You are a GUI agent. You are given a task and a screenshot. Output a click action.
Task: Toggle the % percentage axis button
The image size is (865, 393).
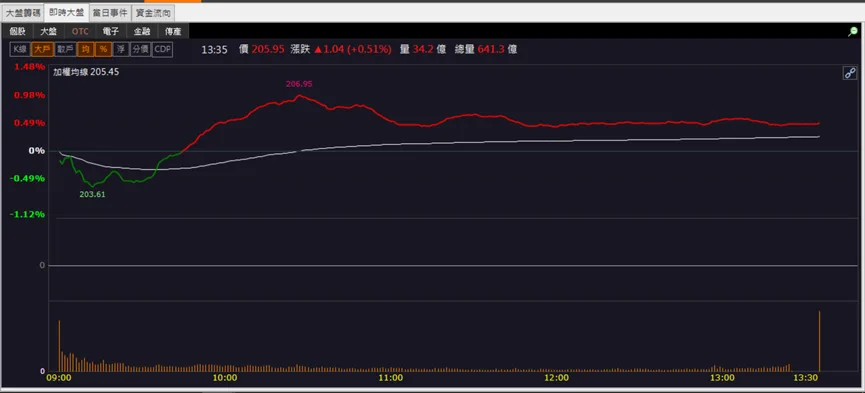[103, 50]
